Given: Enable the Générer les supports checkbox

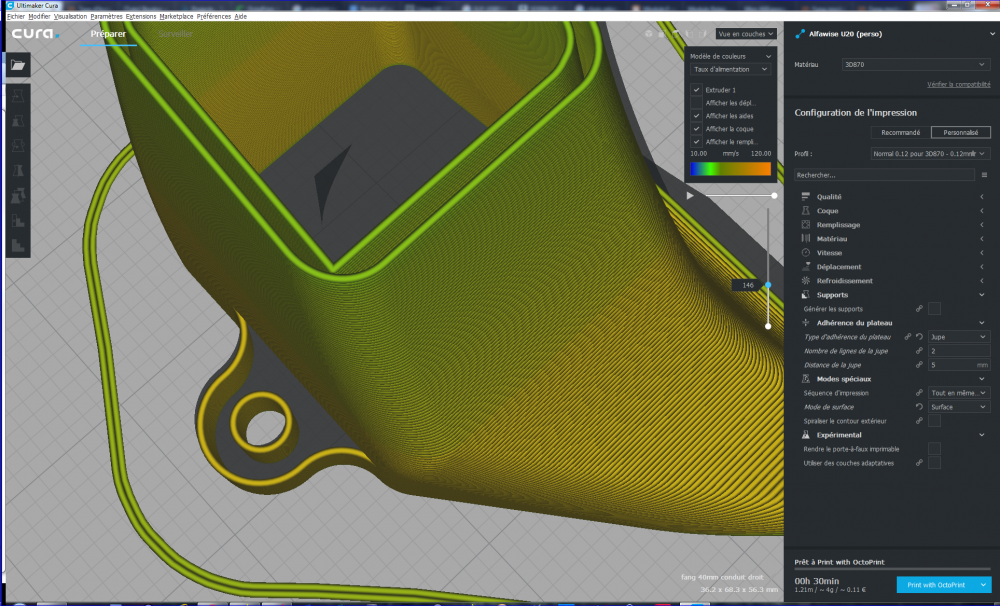Looking at the screenshot, I should coord(934,309).
